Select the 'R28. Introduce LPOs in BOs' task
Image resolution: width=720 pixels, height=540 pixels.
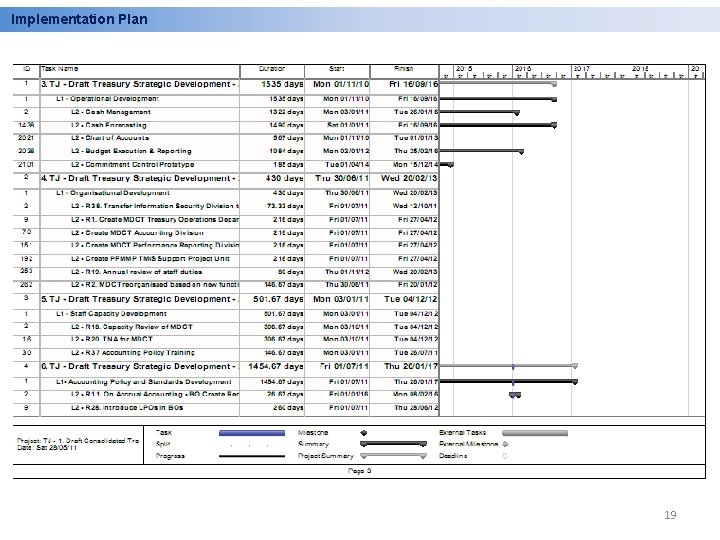(127, 408)
